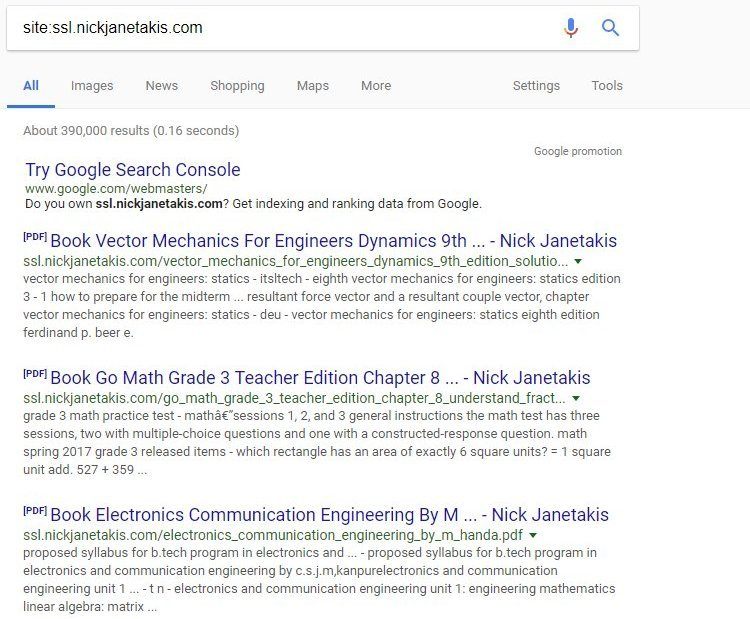750x619 pixels.
Task: Open Book Vector Mechanics For Engineers result
Action: click(x=333, y=241)
